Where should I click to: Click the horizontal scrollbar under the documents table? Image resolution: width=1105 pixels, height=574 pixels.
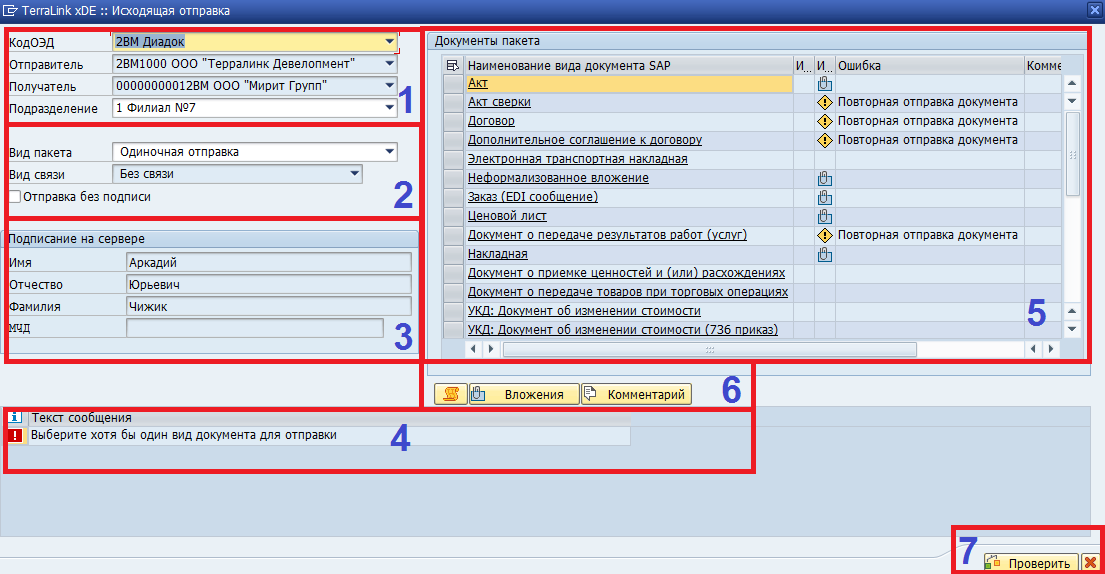click(x=710, y=349)
